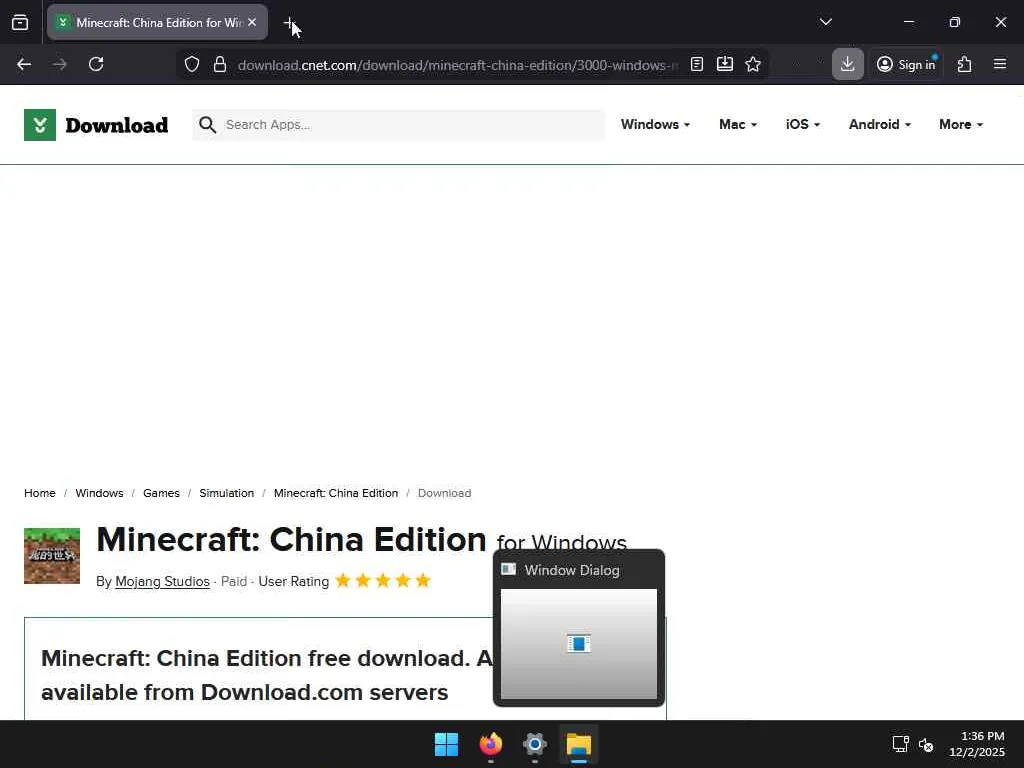Open Simulation breadcrumb link
Image resolution: width=1024 pixels, height=768 pixels.
(x=227, y=493)
